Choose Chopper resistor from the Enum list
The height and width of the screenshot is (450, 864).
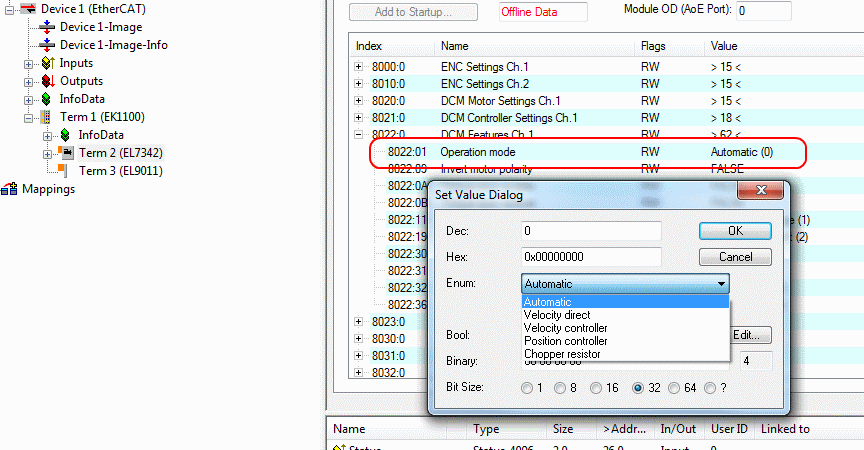[x=625, y=354]
